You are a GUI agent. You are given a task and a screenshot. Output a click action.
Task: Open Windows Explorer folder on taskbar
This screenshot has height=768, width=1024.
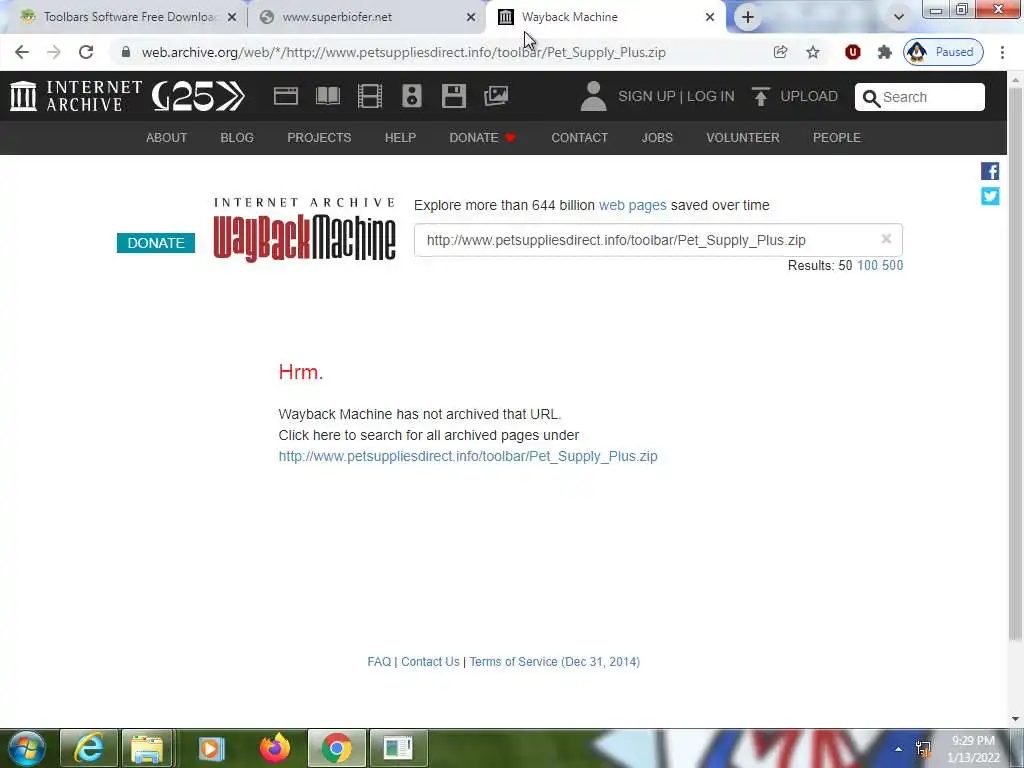148,748
